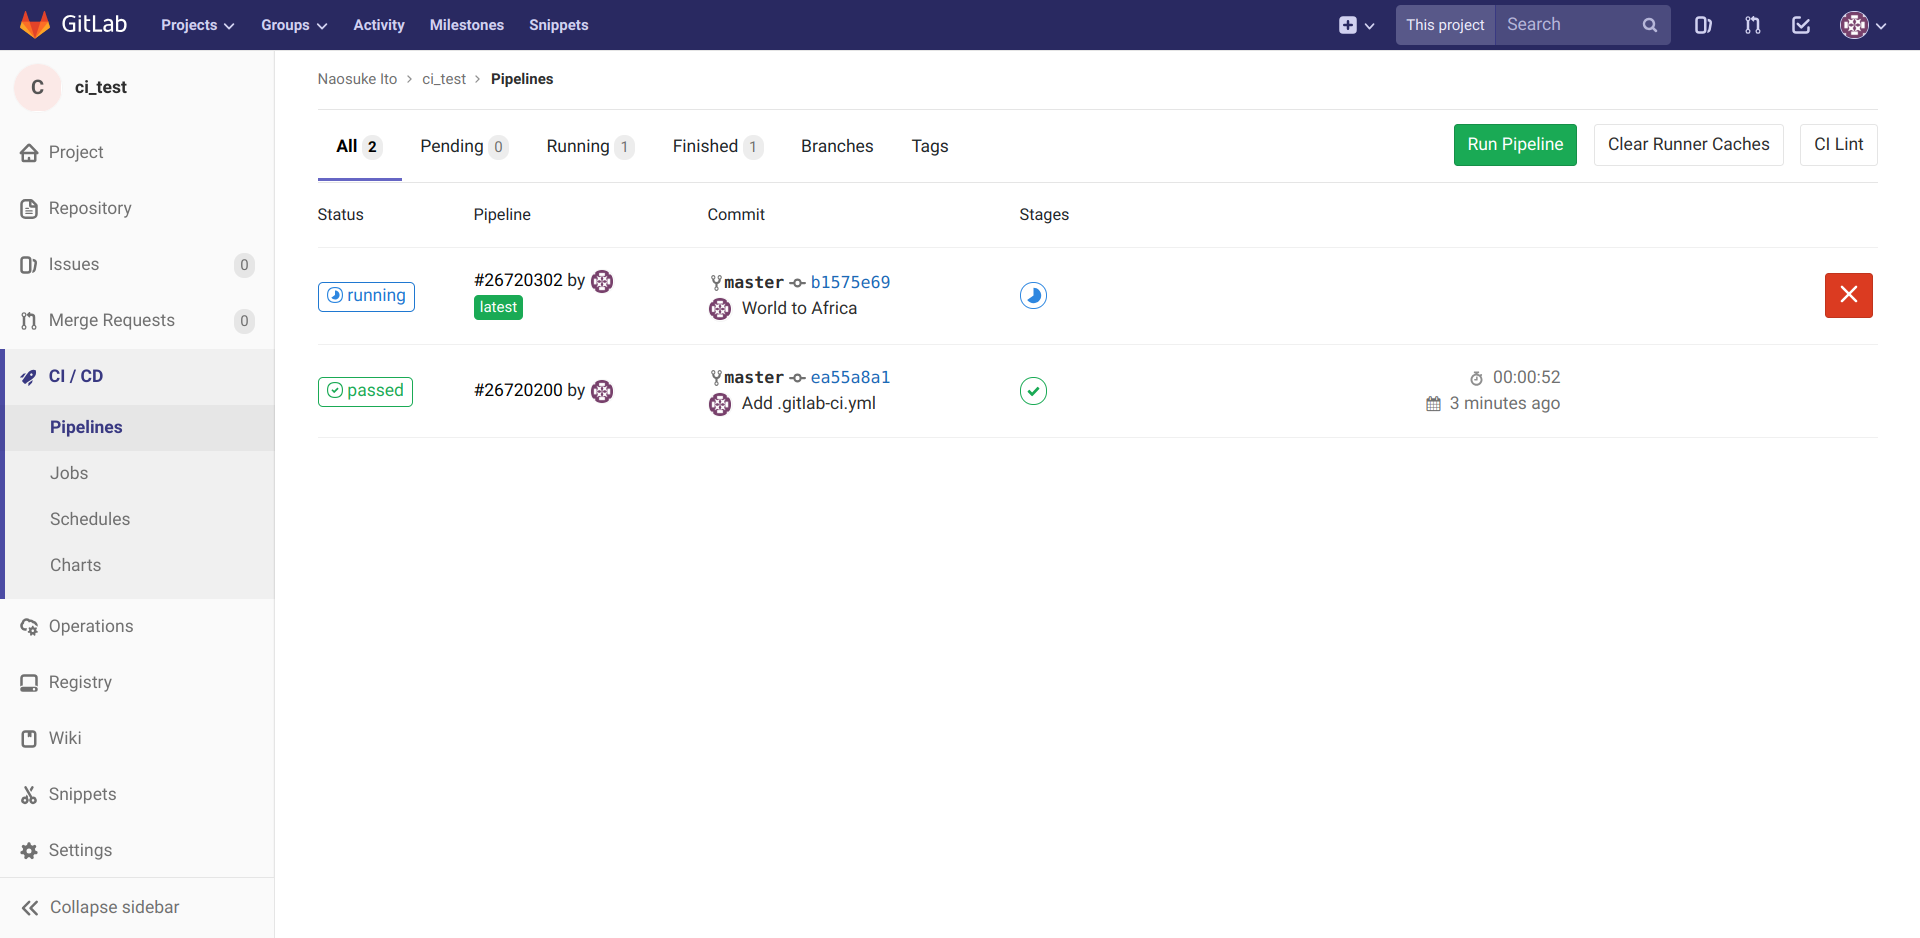The image size is (1920, 938).
Task: Open Add .gitlab-ci.yml commit message
Action: coord(809,403)
